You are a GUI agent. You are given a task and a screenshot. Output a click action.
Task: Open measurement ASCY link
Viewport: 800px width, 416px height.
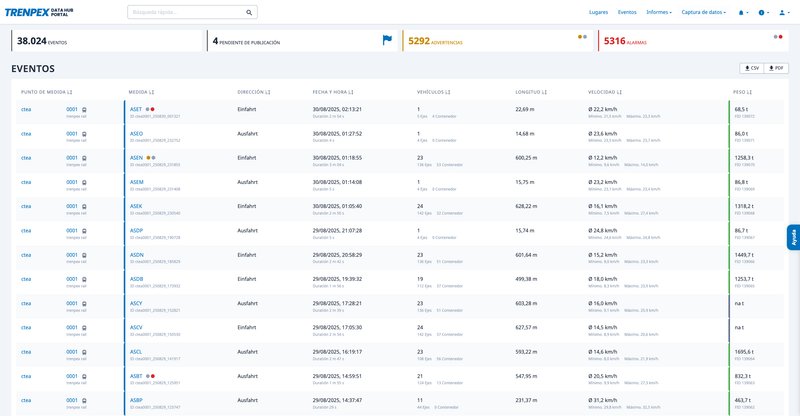[136, 303]
